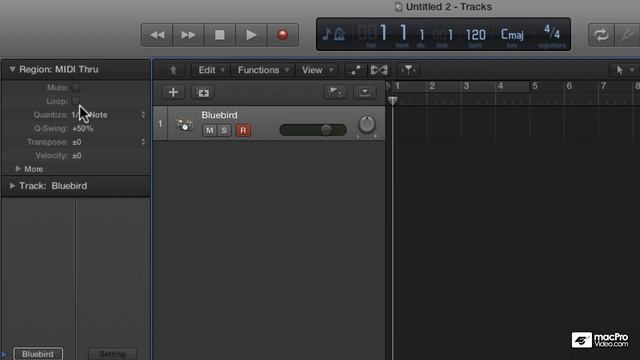Open the Edit menu

coord(211,70)
